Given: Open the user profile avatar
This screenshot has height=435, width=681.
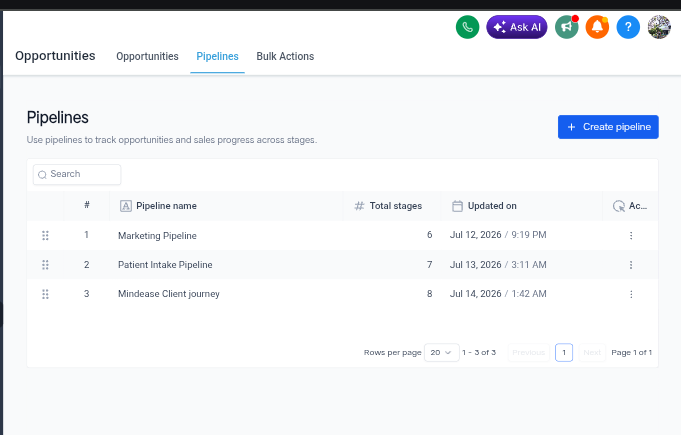Looking at the screenshot, I should pyautogui.click(x=659, y=27).
